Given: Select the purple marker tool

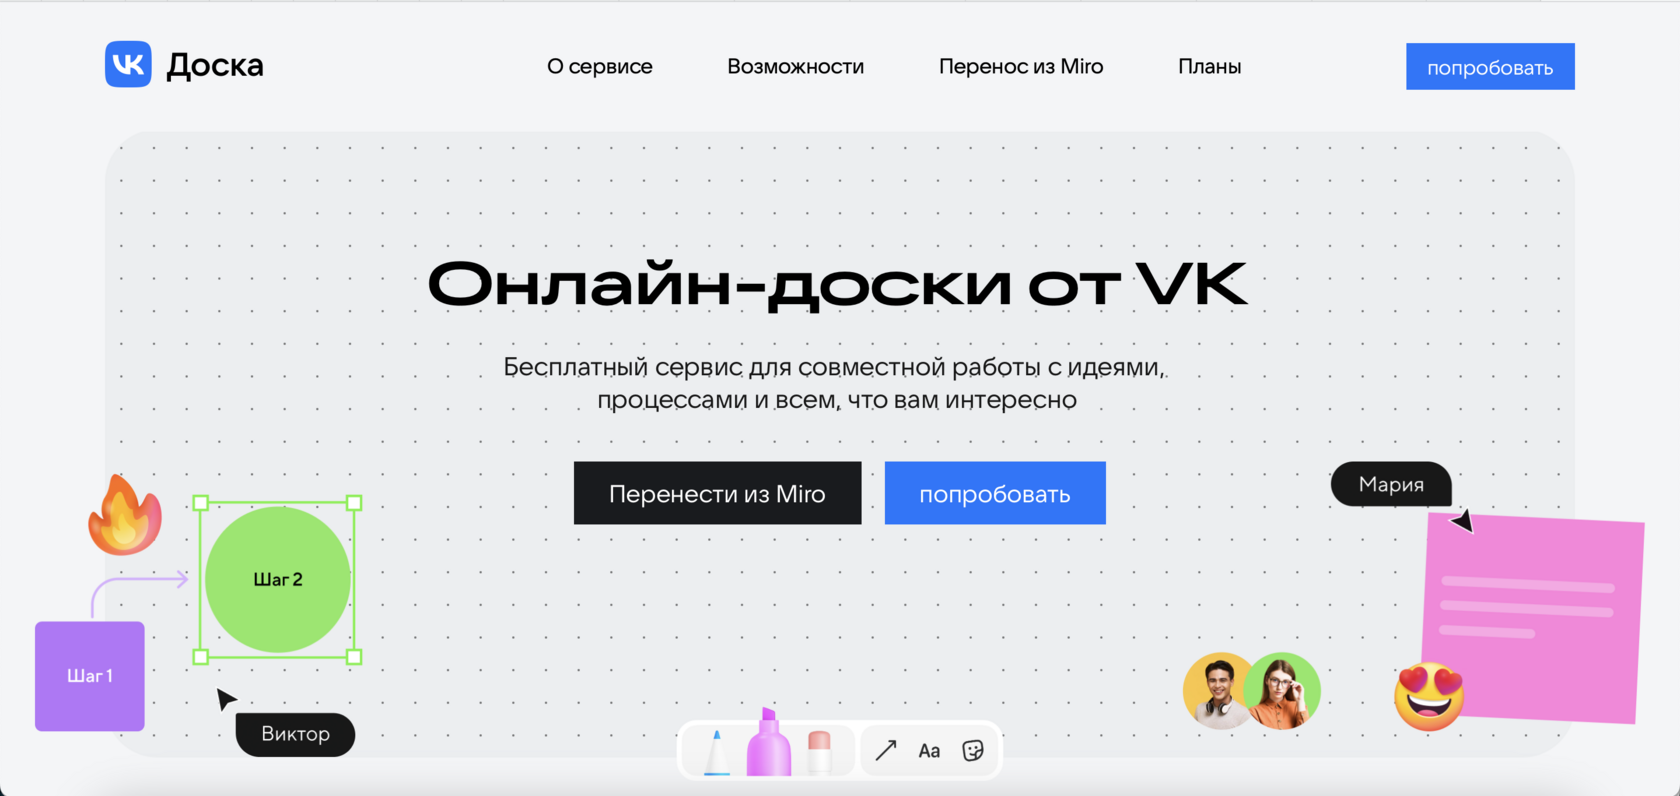Looking at the screenshot, I should pyautogui.click(x=769, y=743).
